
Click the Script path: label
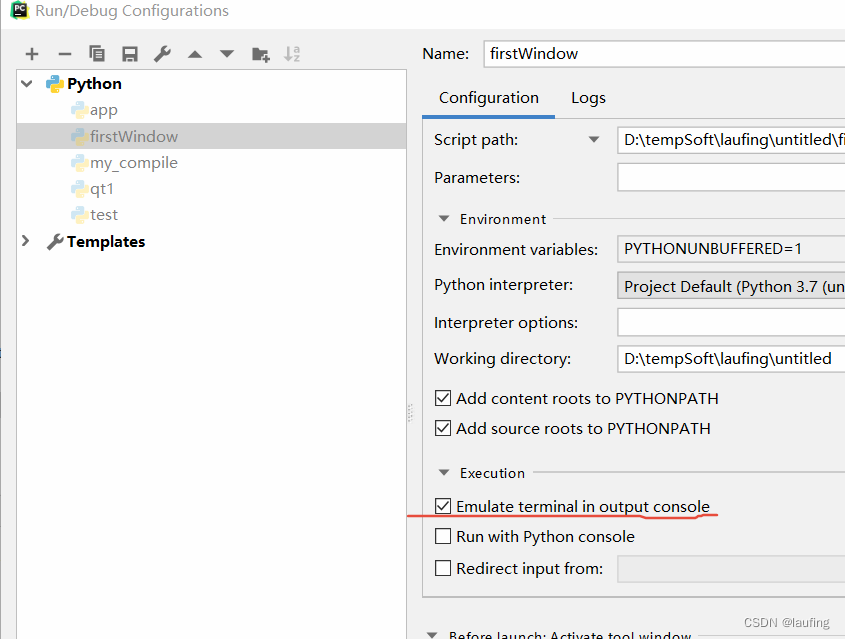tap(476, 140)
